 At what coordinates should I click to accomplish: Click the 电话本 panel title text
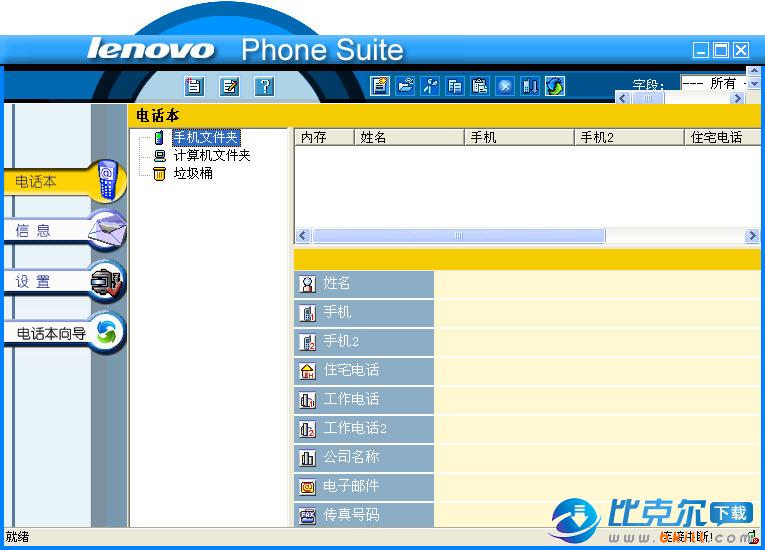pyautogui.click(x=158, y=116)
